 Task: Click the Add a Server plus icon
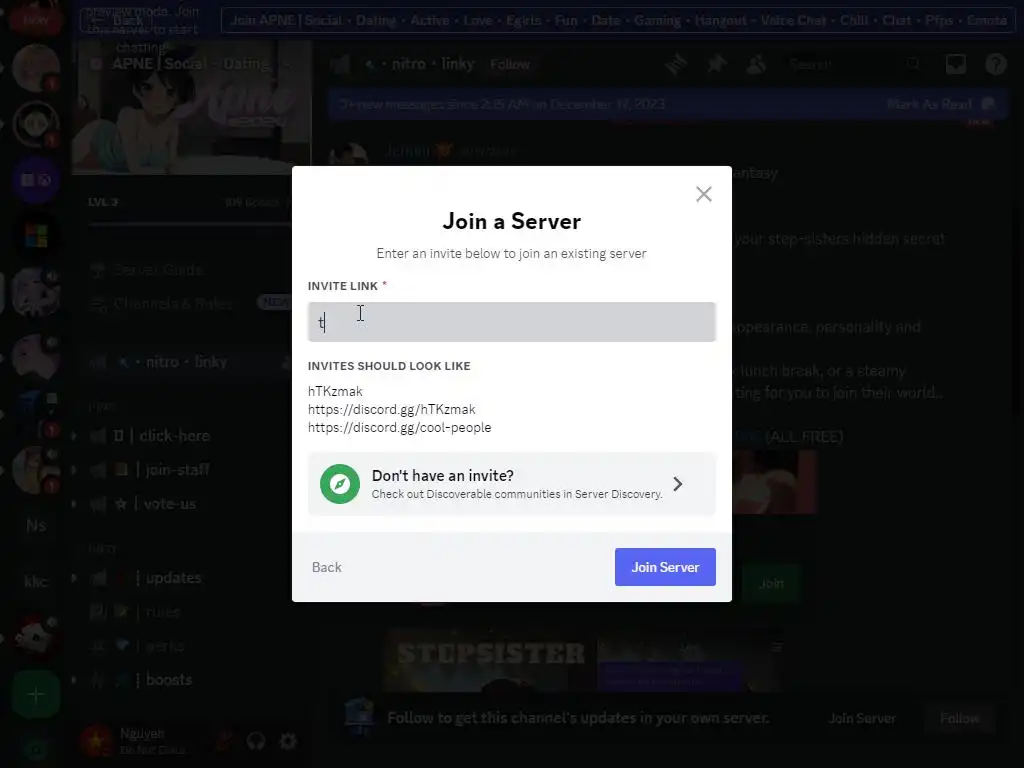[x=36, y=695]
